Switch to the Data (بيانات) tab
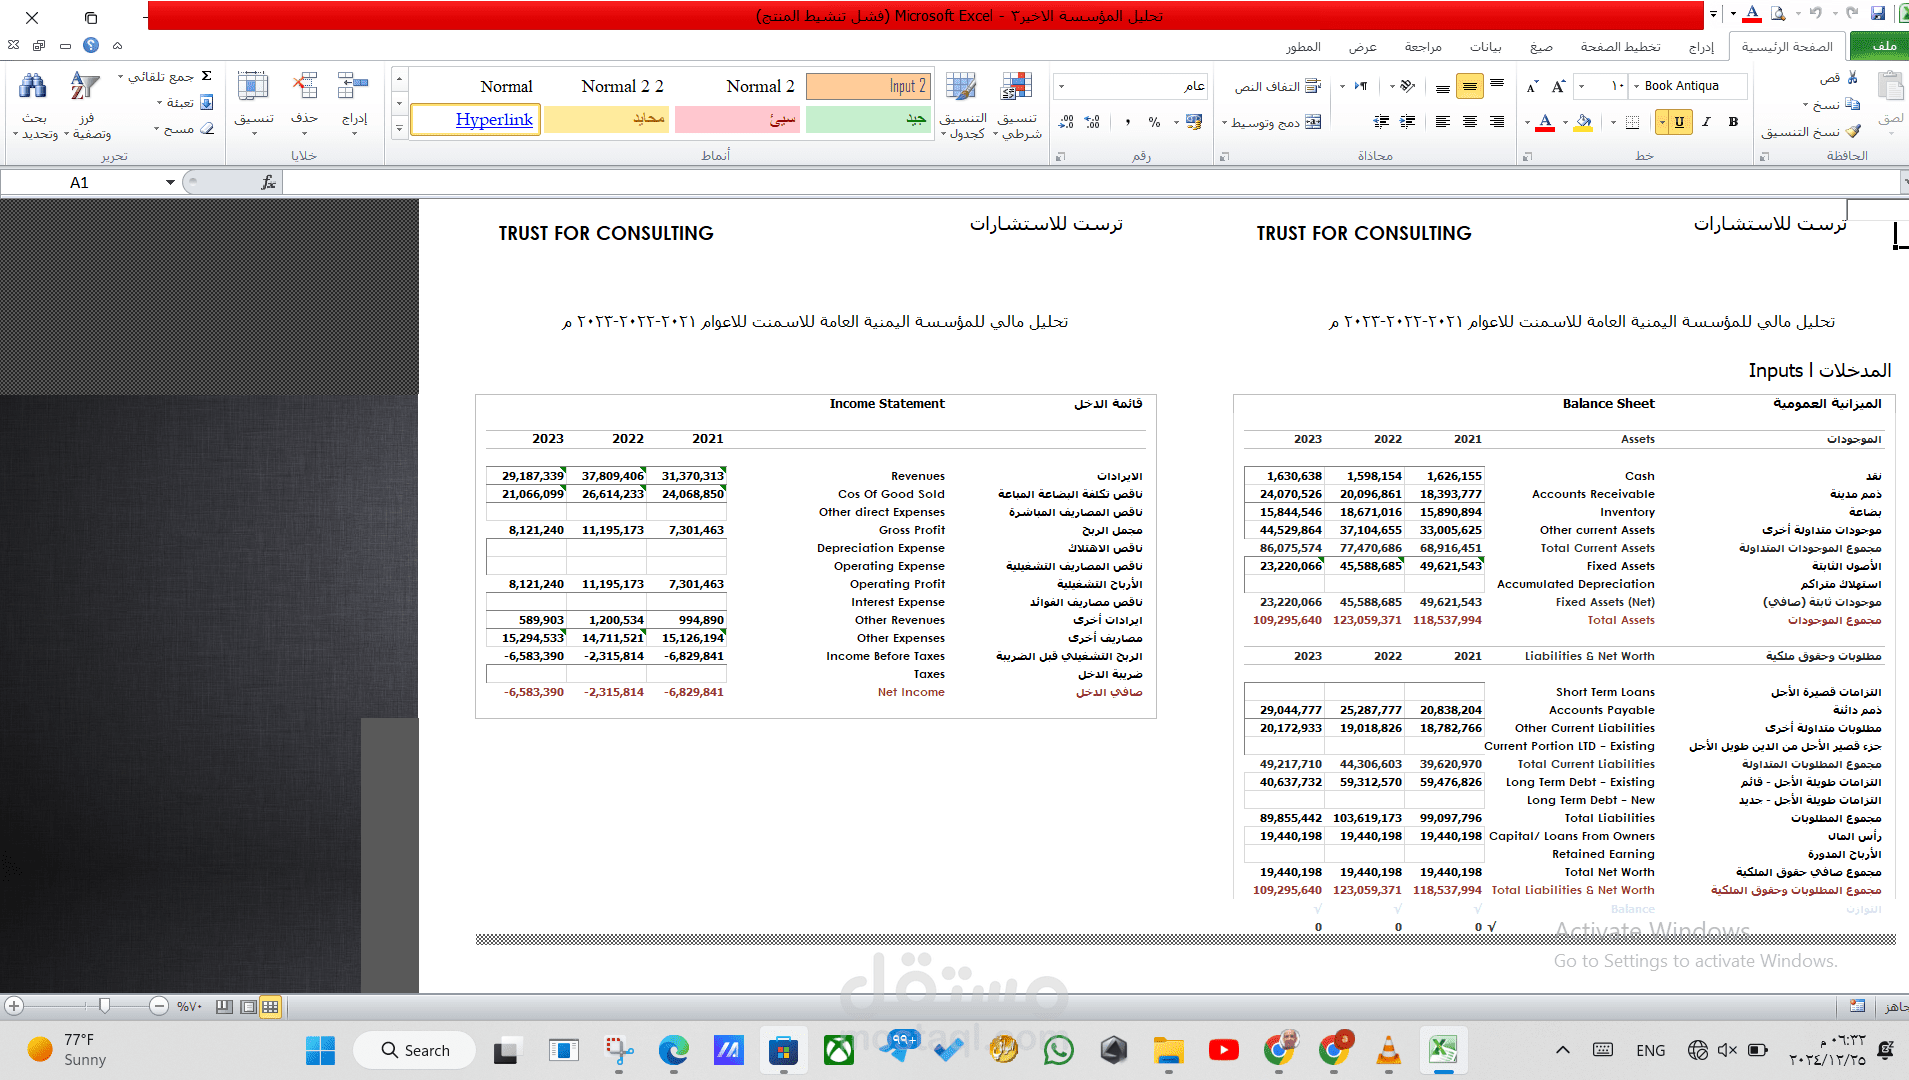The image size is (1909, 1080). pyautogui.click(x=1485, y=46)
